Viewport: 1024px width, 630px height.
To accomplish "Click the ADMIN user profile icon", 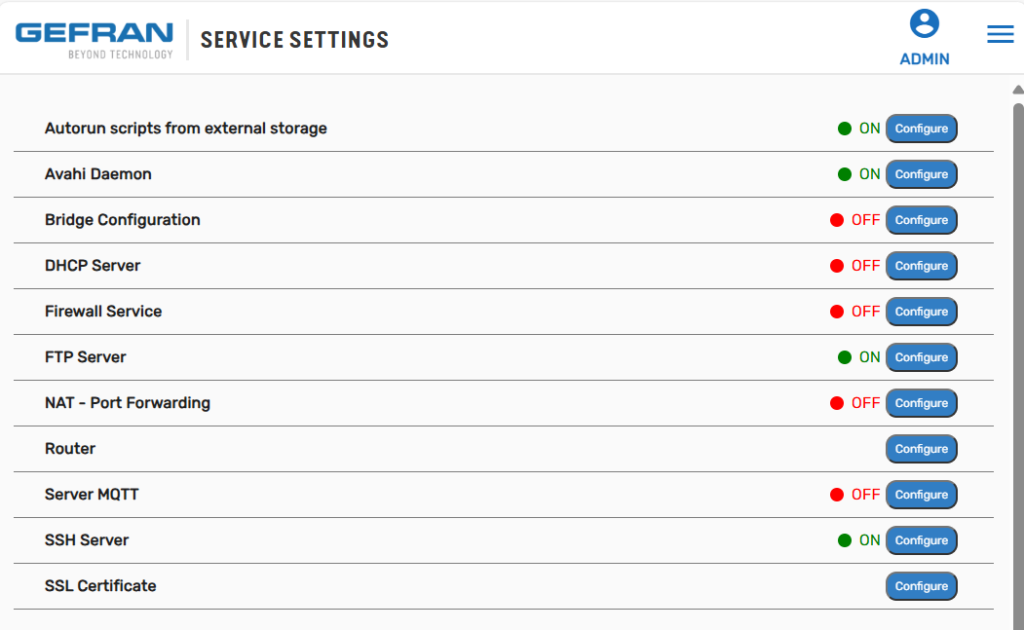I will [x=924, y=24].
